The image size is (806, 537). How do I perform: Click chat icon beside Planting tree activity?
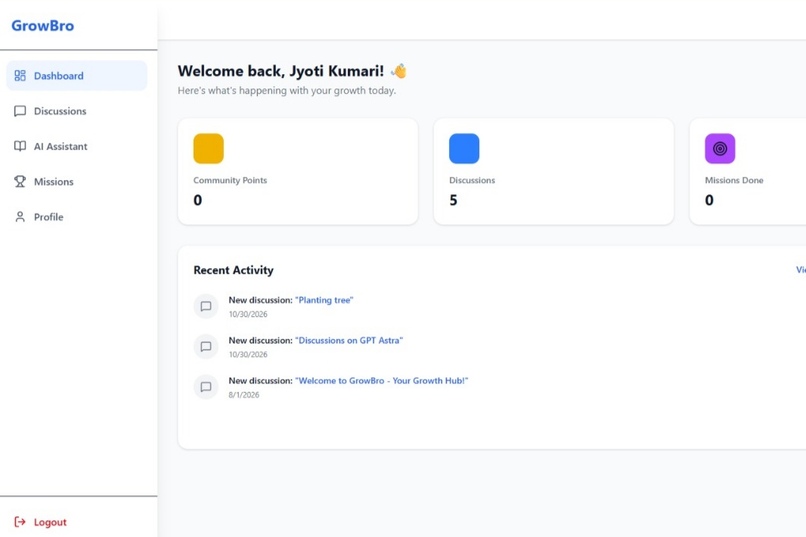(206, 306)
